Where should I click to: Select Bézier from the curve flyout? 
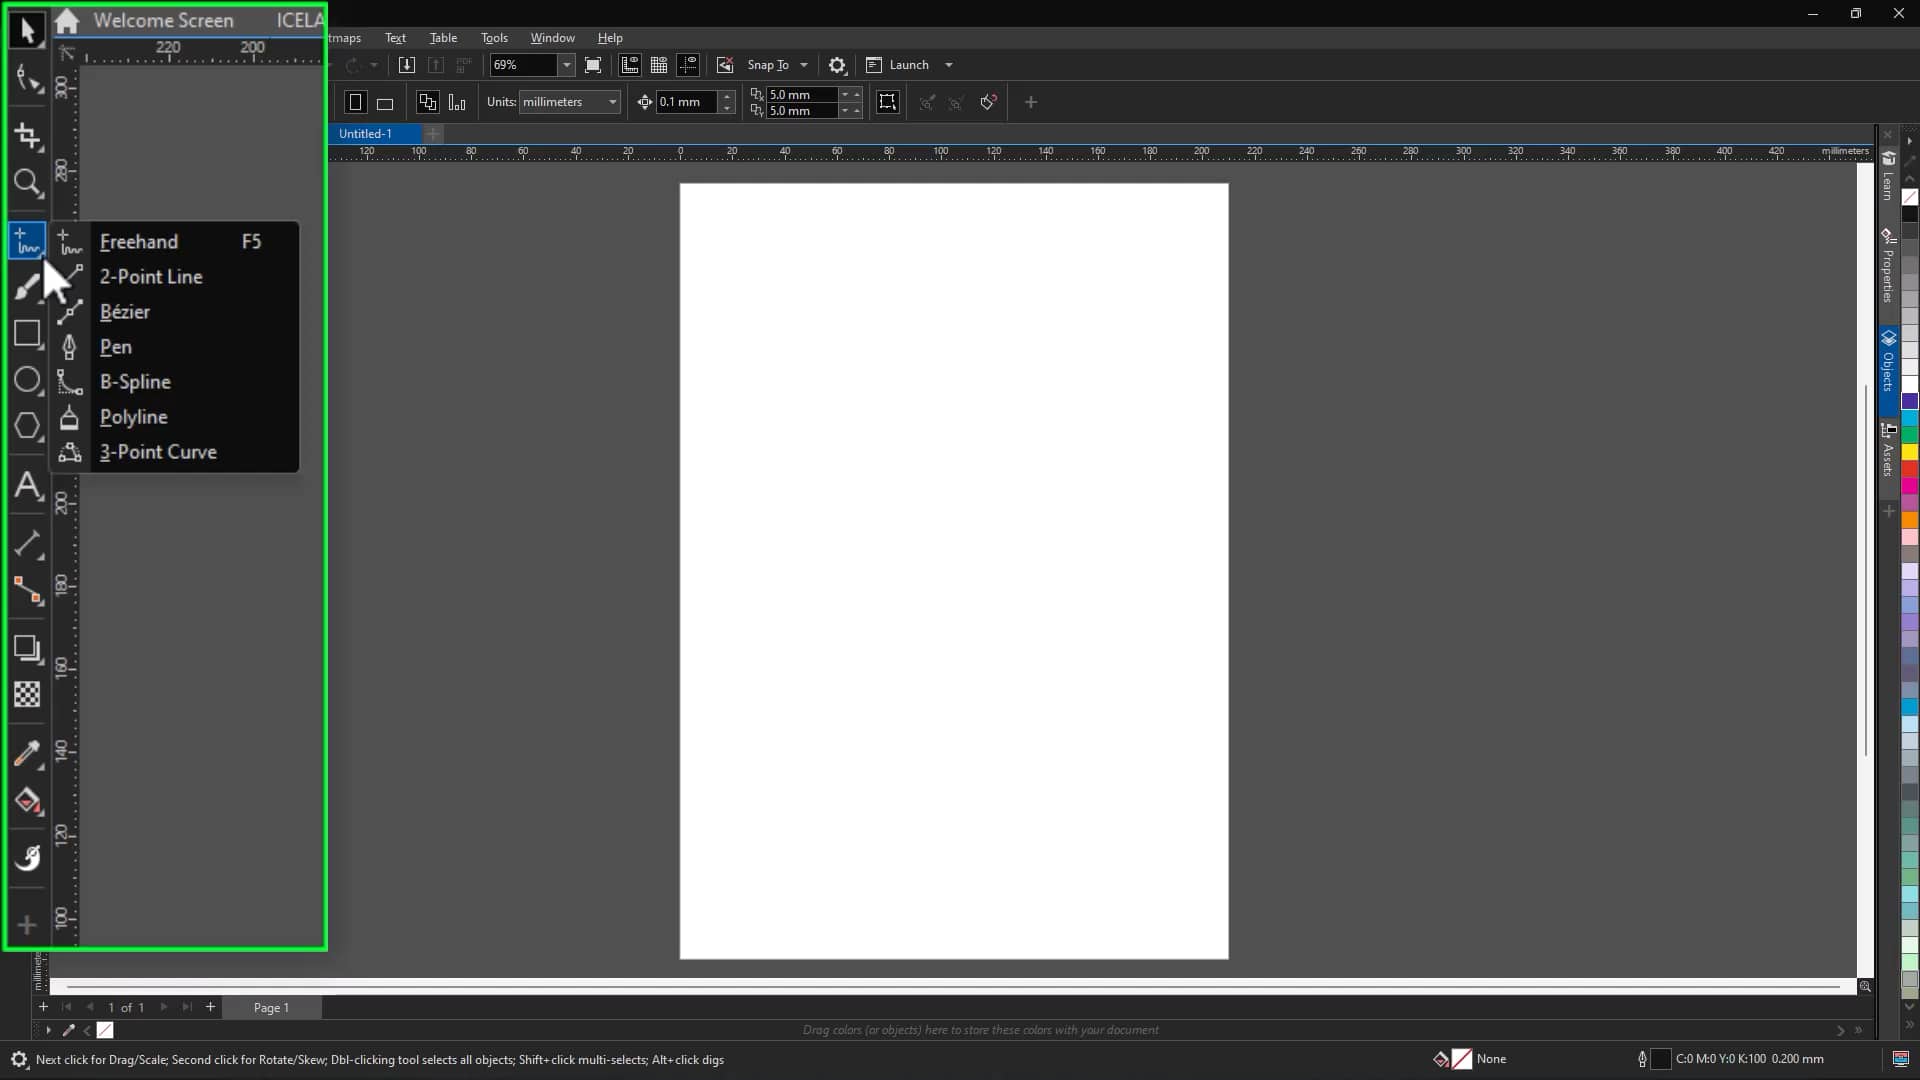pos(124,312)
